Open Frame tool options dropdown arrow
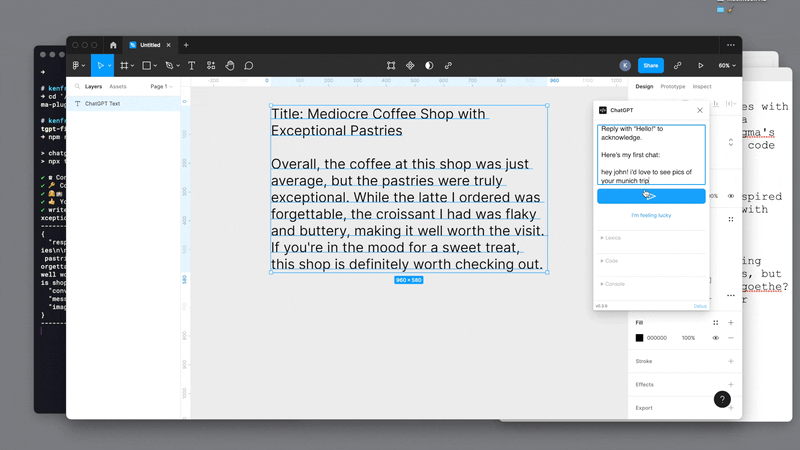 point(132,66)
